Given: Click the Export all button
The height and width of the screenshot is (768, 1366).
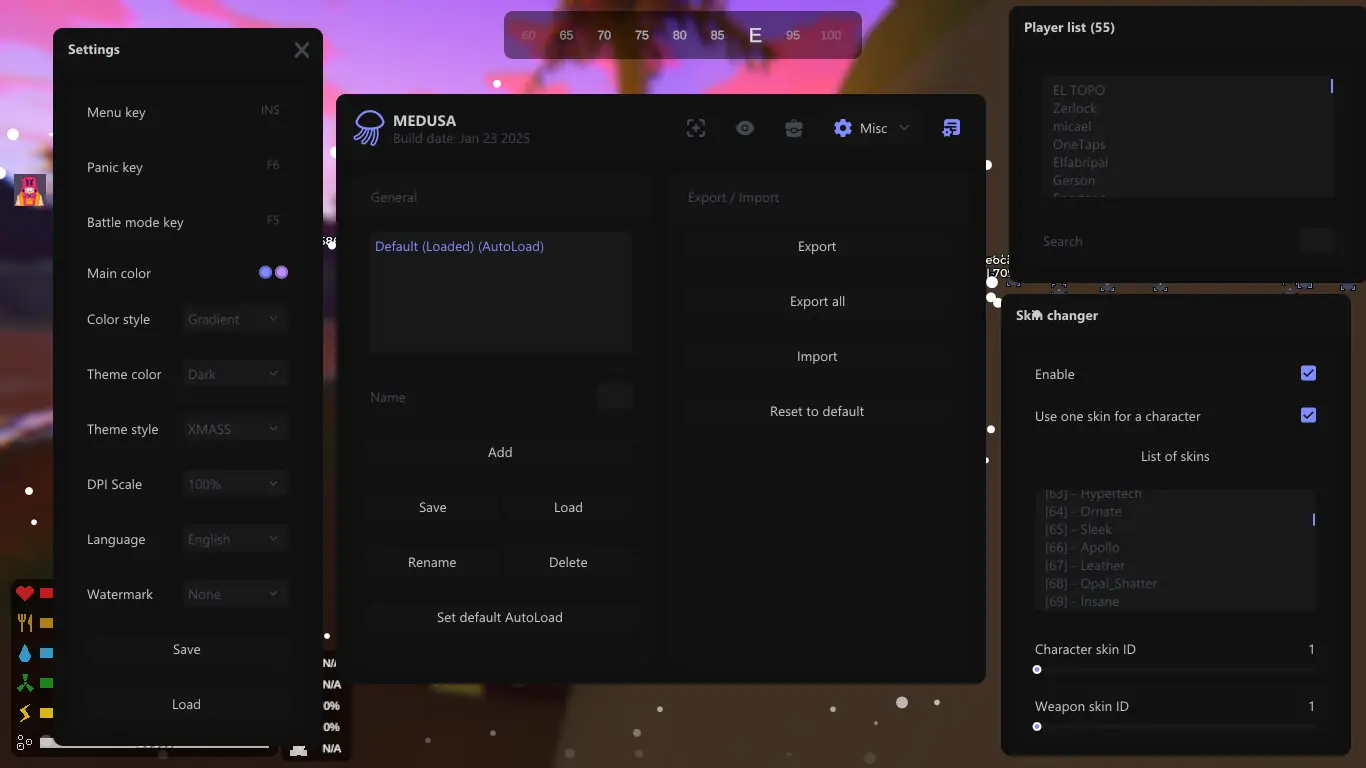Looking at the screenshot, I should 817,301.
